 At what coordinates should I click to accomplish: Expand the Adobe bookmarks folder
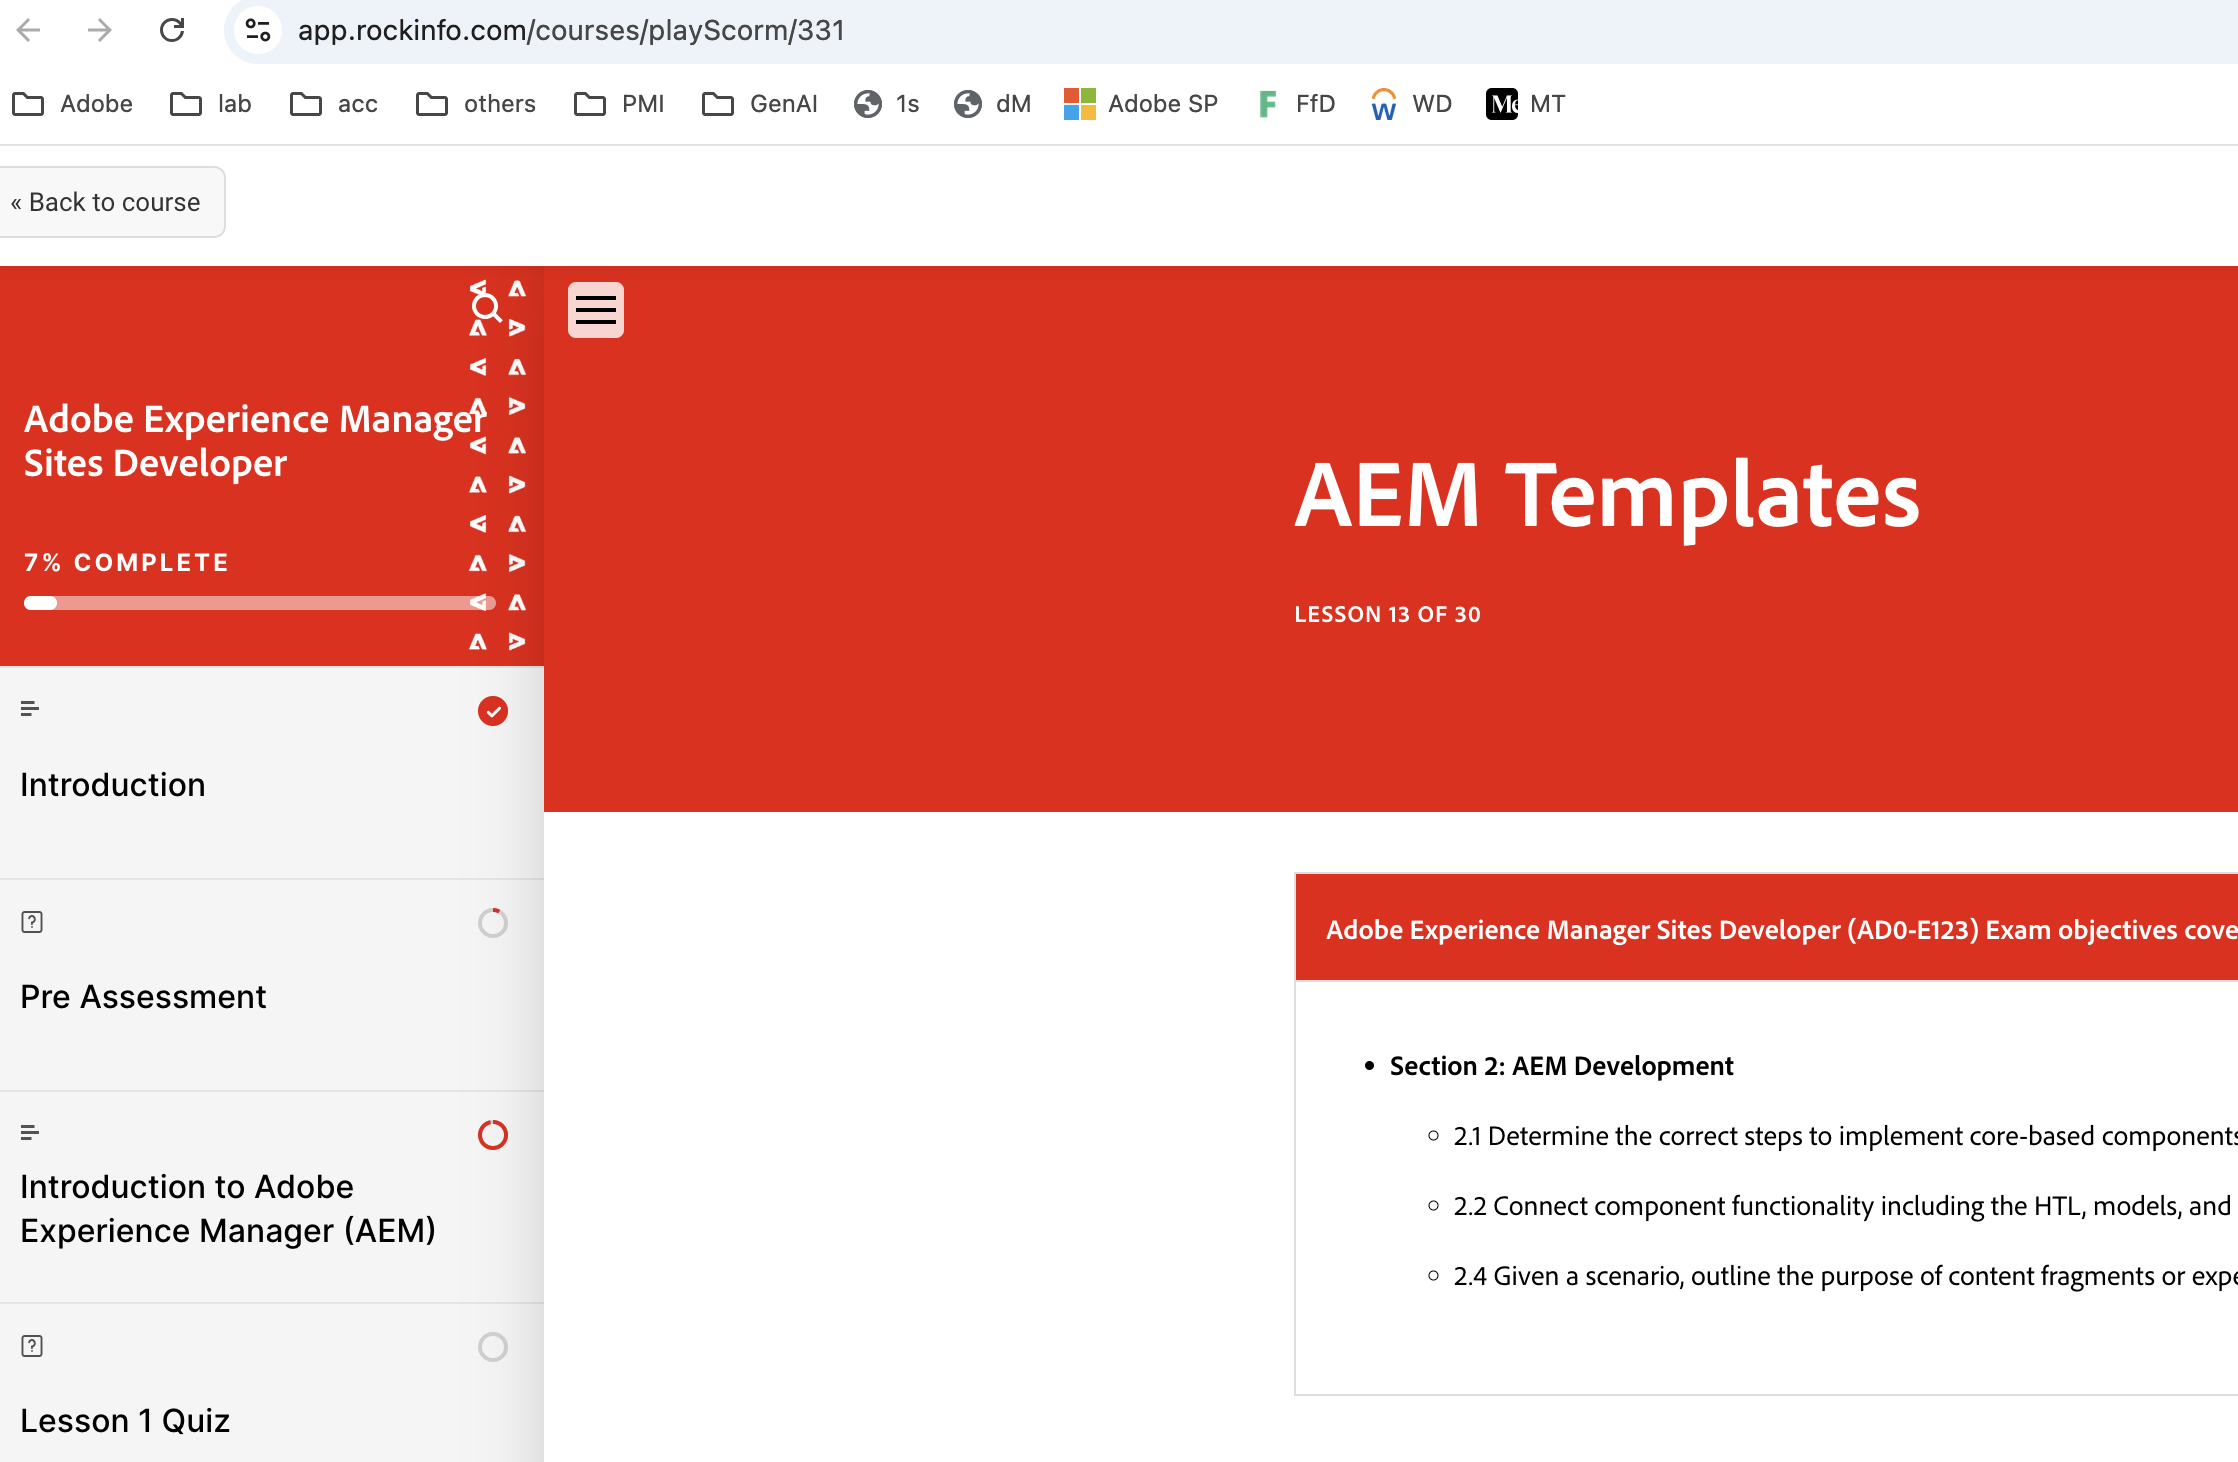click(x=72, y=103)
